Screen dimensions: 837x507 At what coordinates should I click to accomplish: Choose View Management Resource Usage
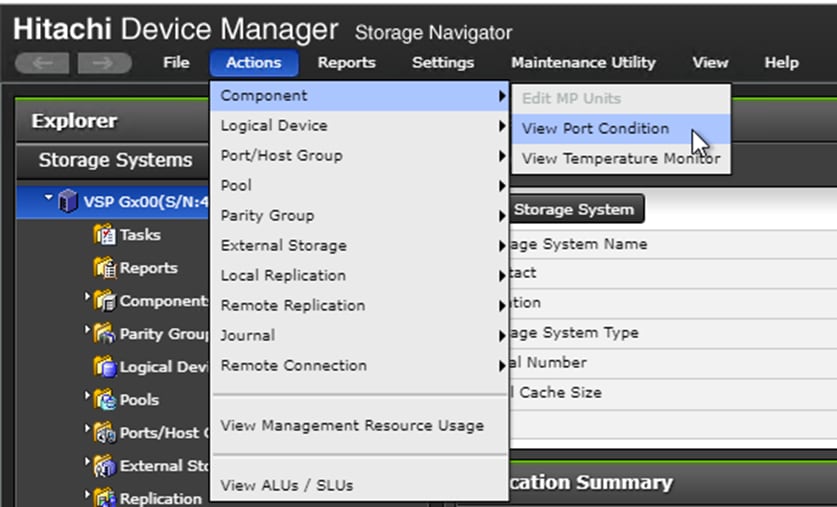tap(360, 426)
